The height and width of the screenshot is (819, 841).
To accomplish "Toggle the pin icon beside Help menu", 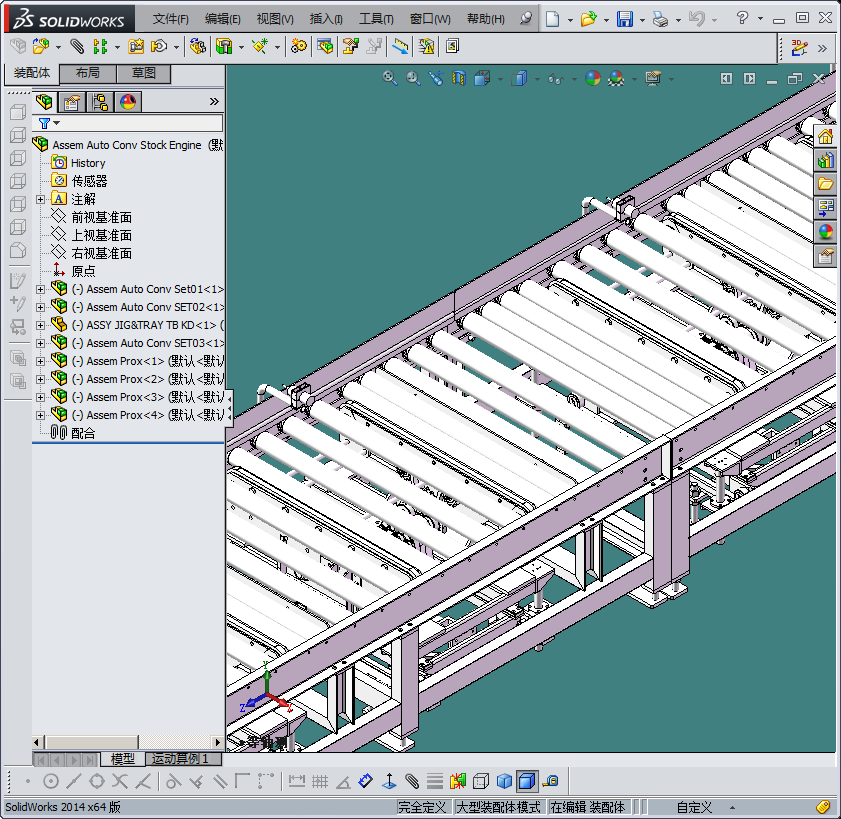I will [x=526, y=19].
